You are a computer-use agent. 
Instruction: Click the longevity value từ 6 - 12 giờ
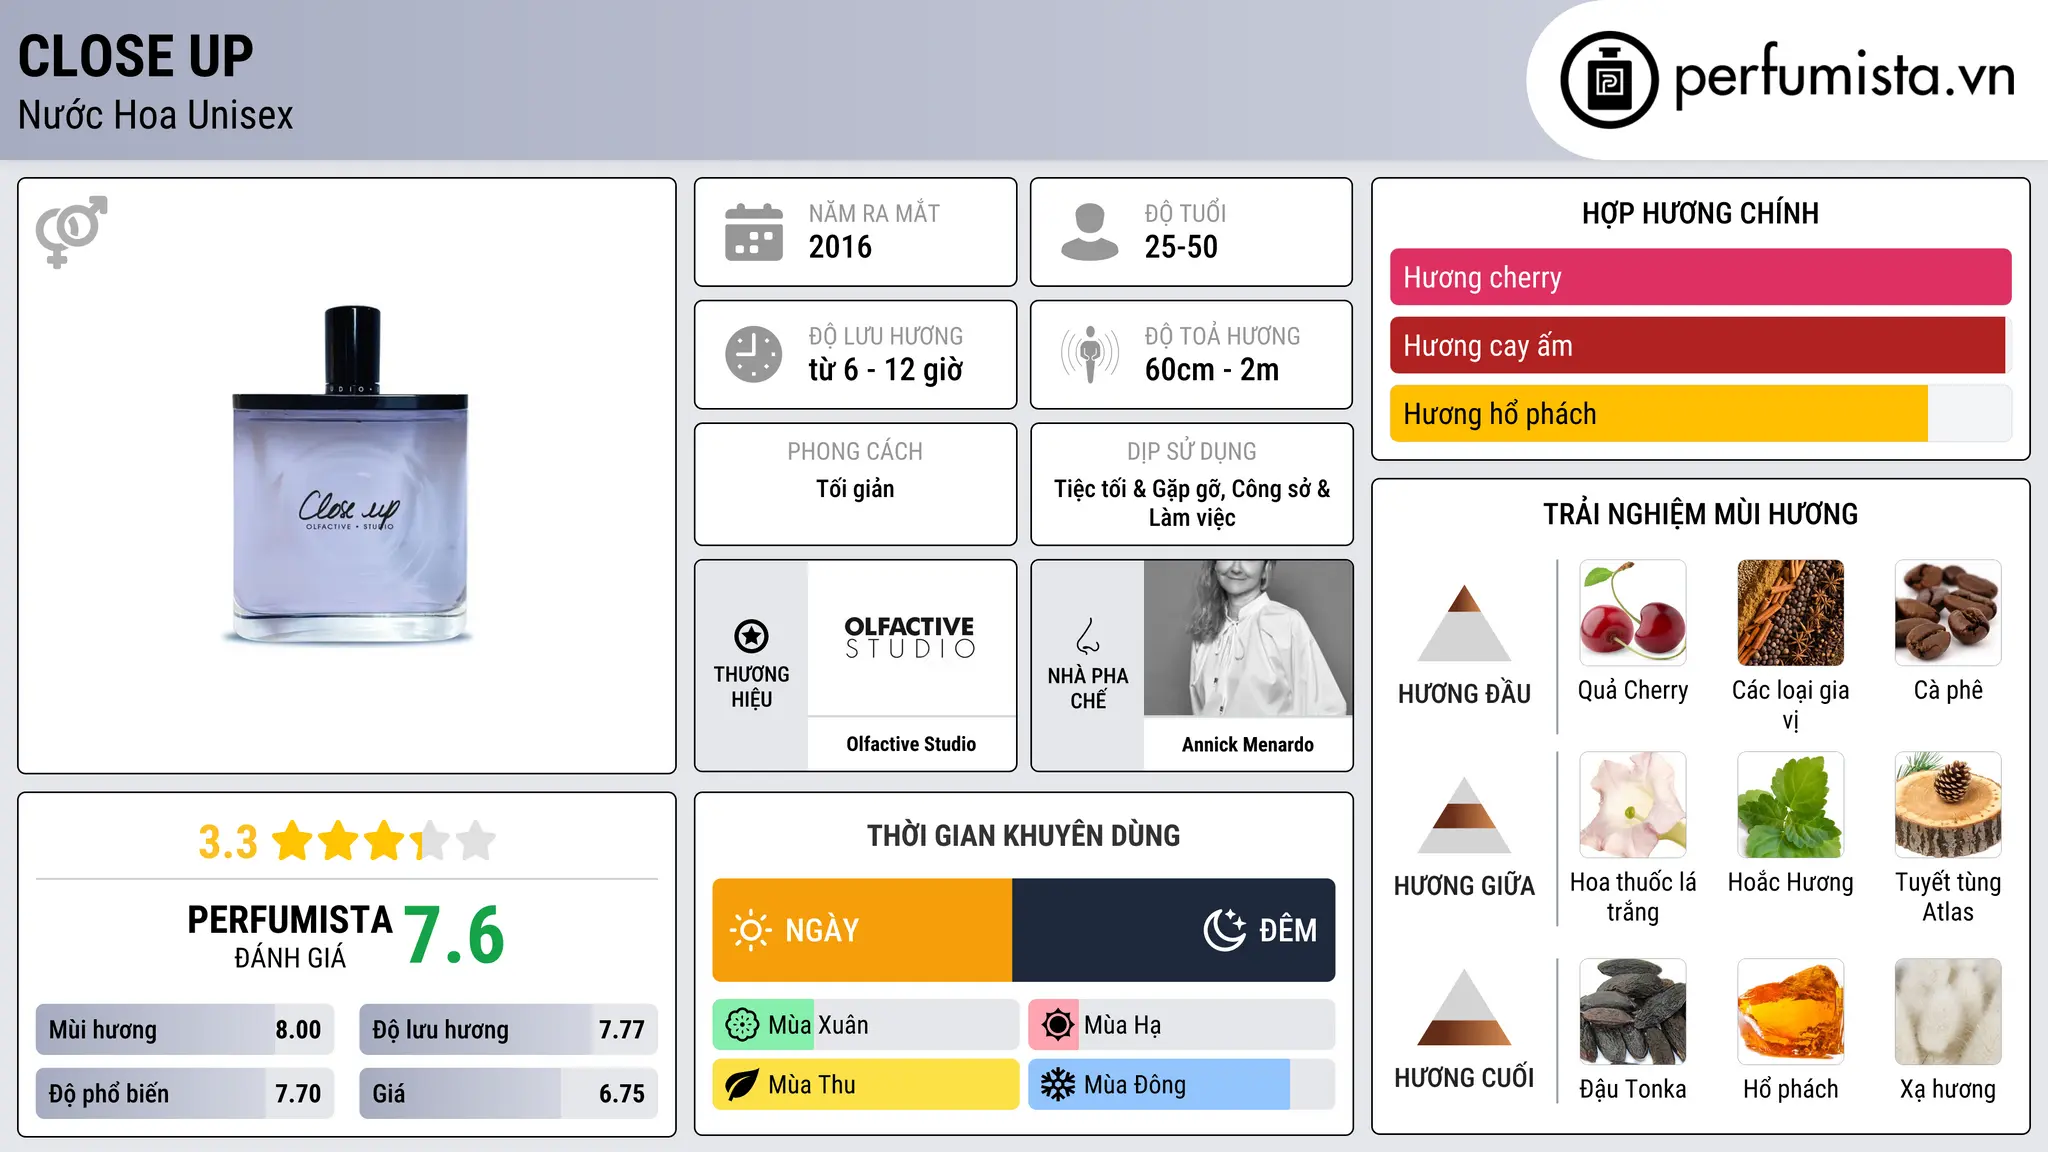point(886,370)
